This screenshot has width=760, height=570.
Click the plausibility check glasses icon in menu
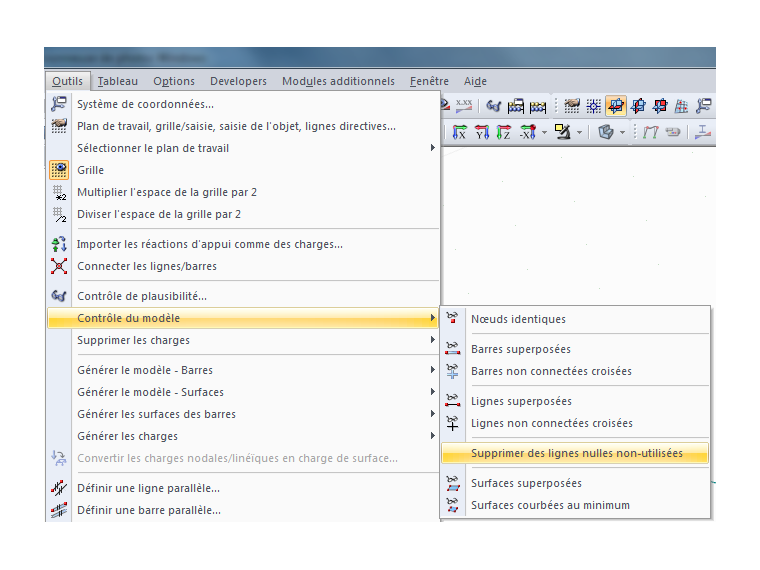[59, 296]
